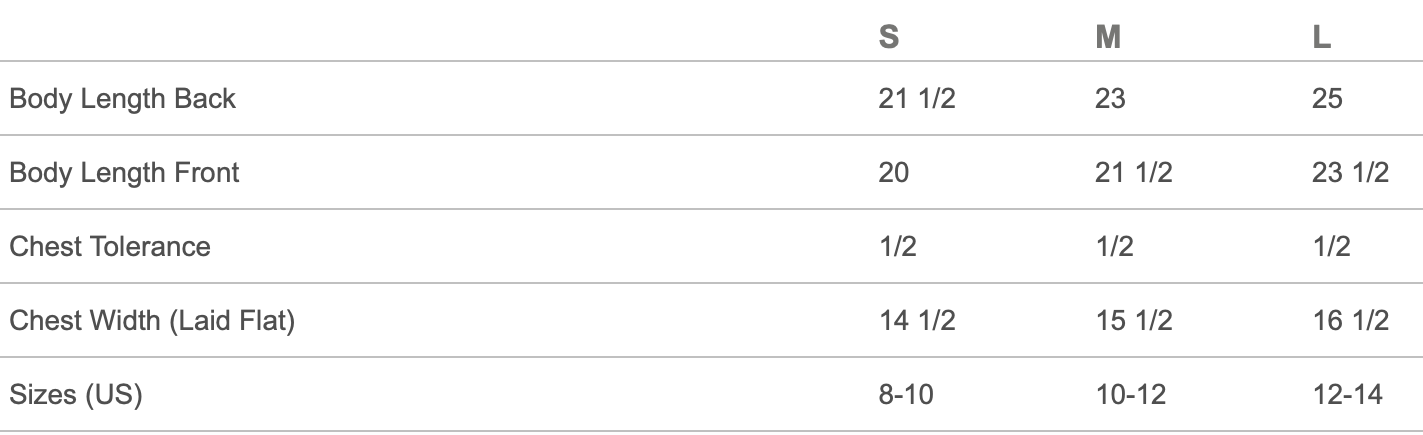Select the Sizes (US) row label
The height and width of the screenshot is (435, 1423).
click(76, 395)
